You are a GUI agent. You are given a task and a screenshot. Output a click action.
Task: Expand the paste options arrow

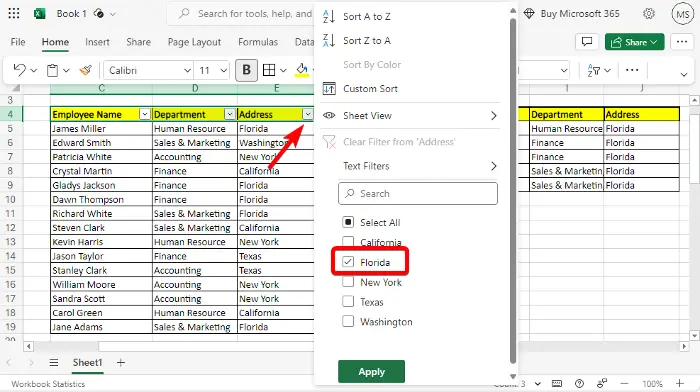(66, 71)
